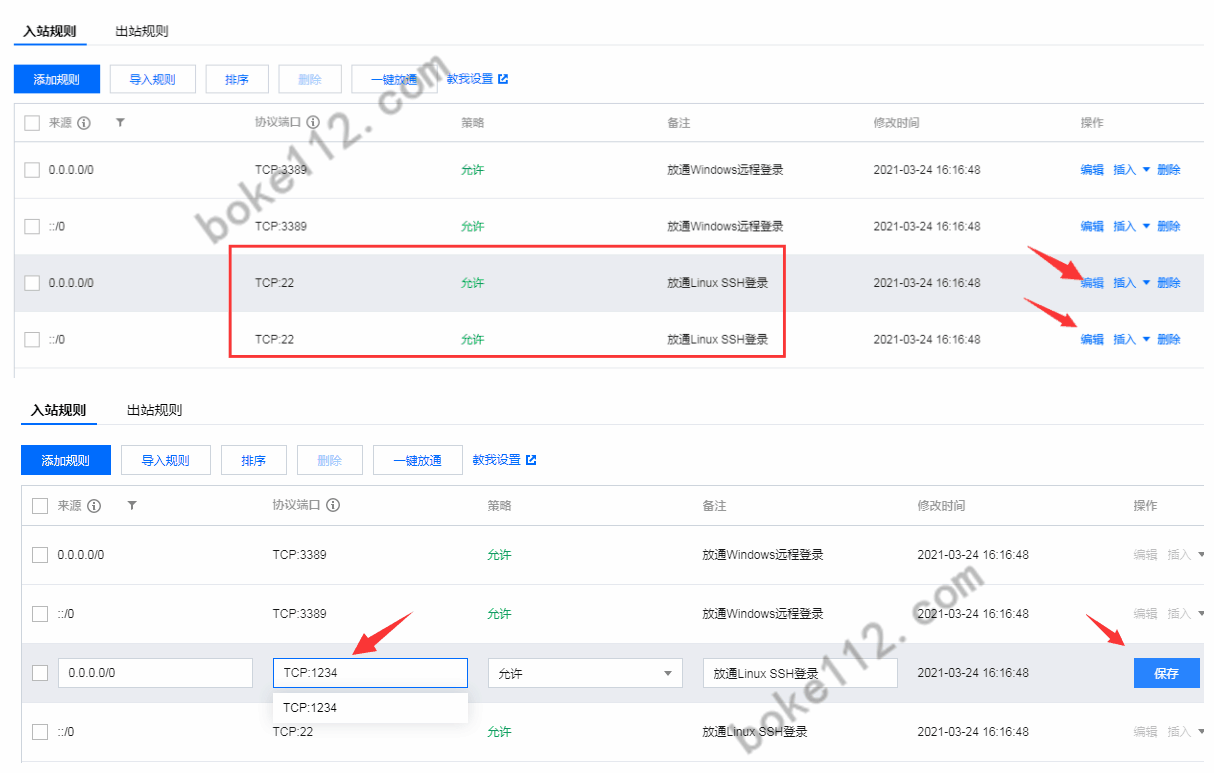
Task: Open 插入 dropdown arrow for upper 0.0.0.0/0 TCP:22 row
Action: [x=1146, y=283]
